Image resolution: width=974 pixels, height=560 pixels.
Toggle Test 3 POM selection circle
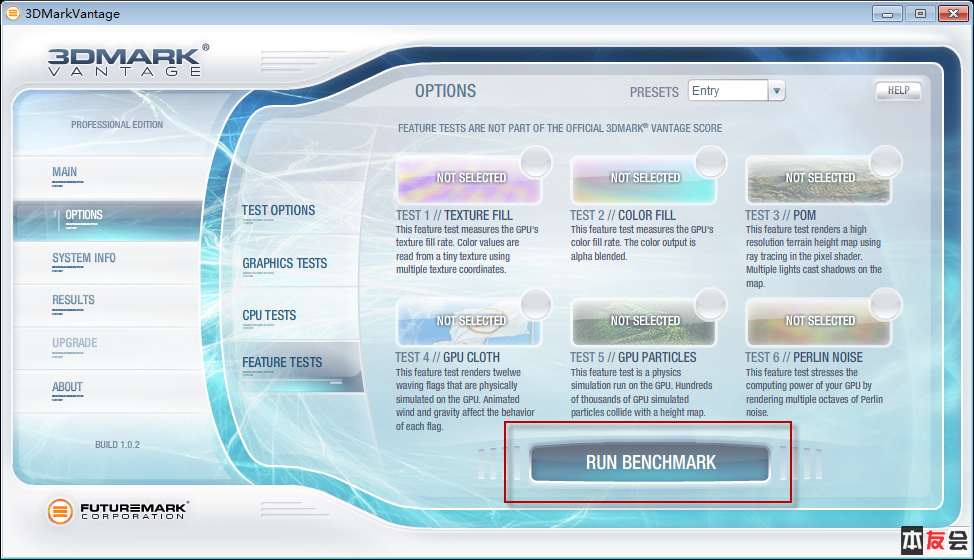click(x=886, y=161)
